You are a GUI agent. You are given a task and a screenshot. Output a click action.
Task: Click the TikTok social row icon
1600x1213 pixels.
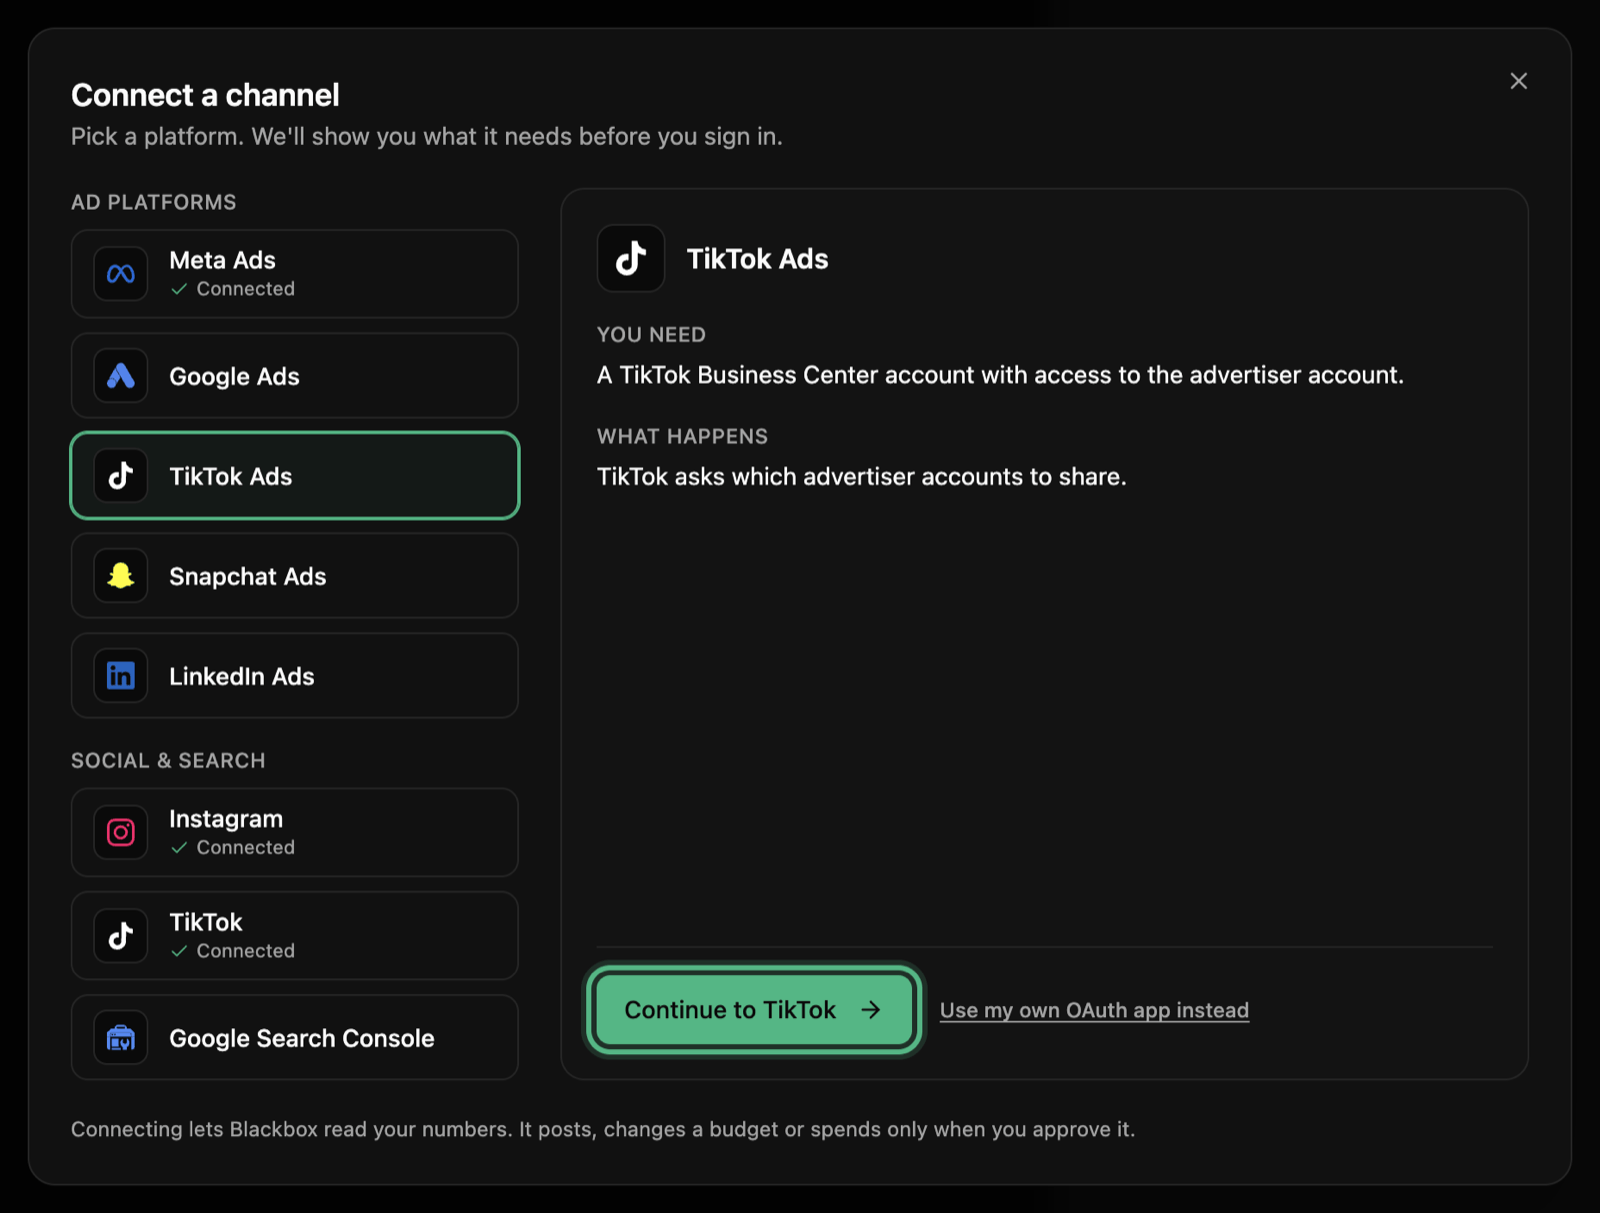[x=121, y=936]
